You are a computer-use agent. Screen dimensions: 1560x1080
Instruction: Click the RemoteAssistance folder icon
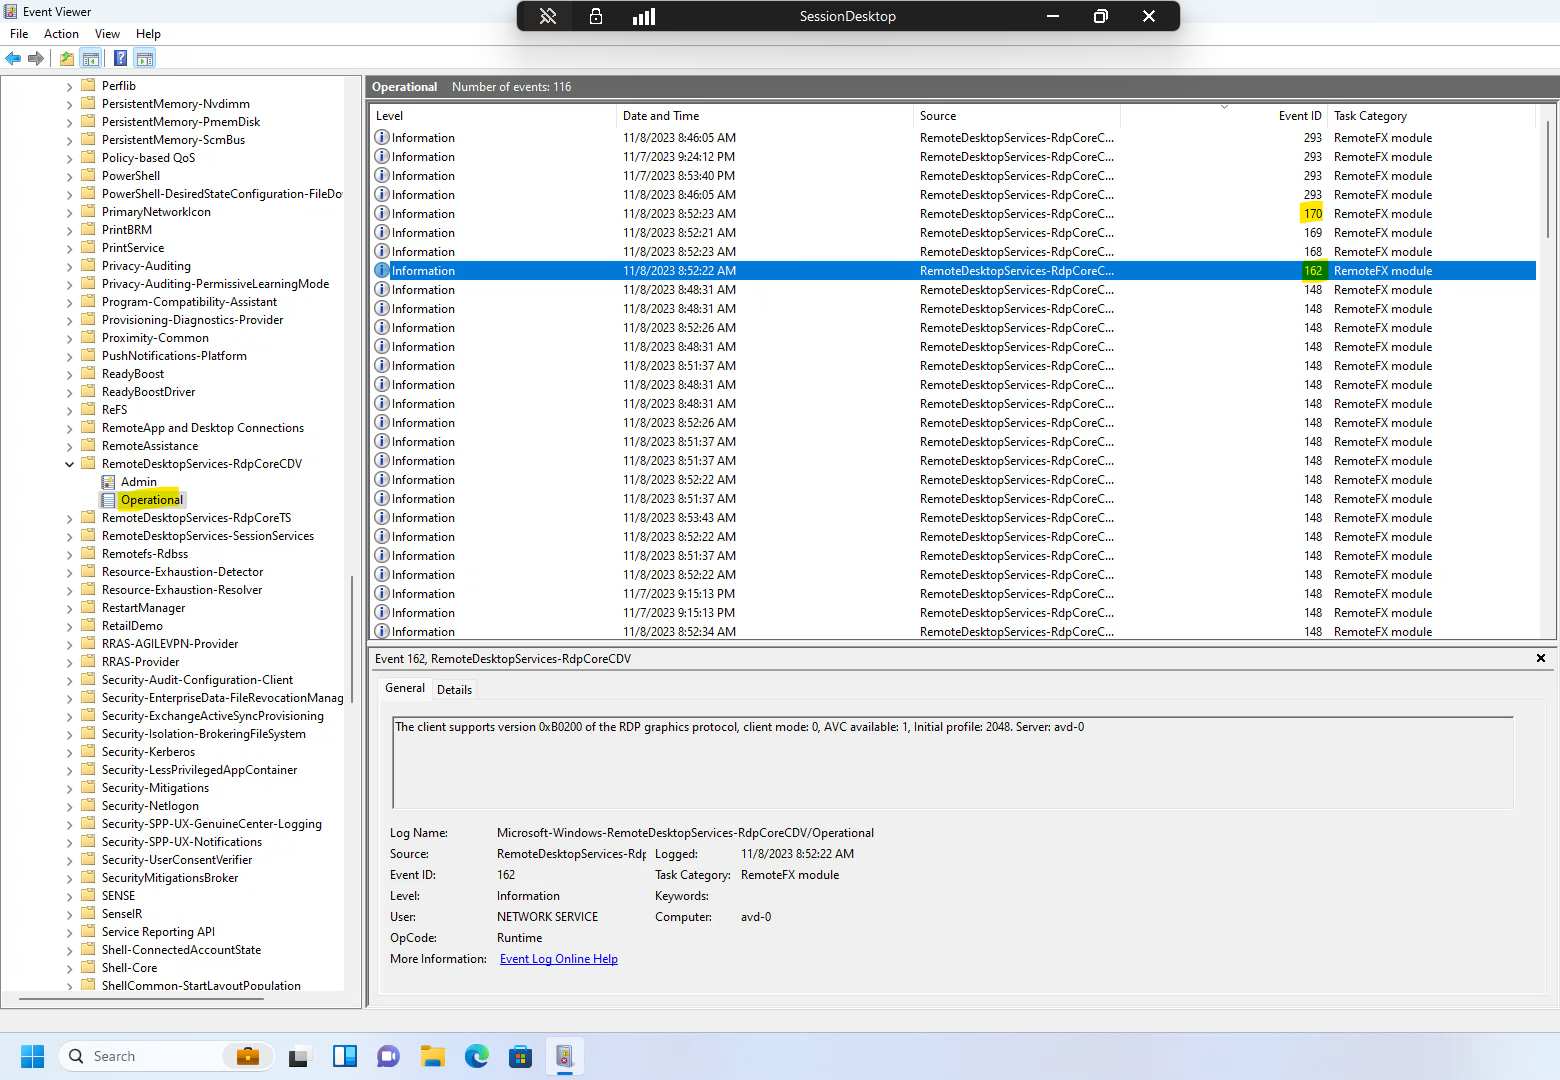click(88, 446)
